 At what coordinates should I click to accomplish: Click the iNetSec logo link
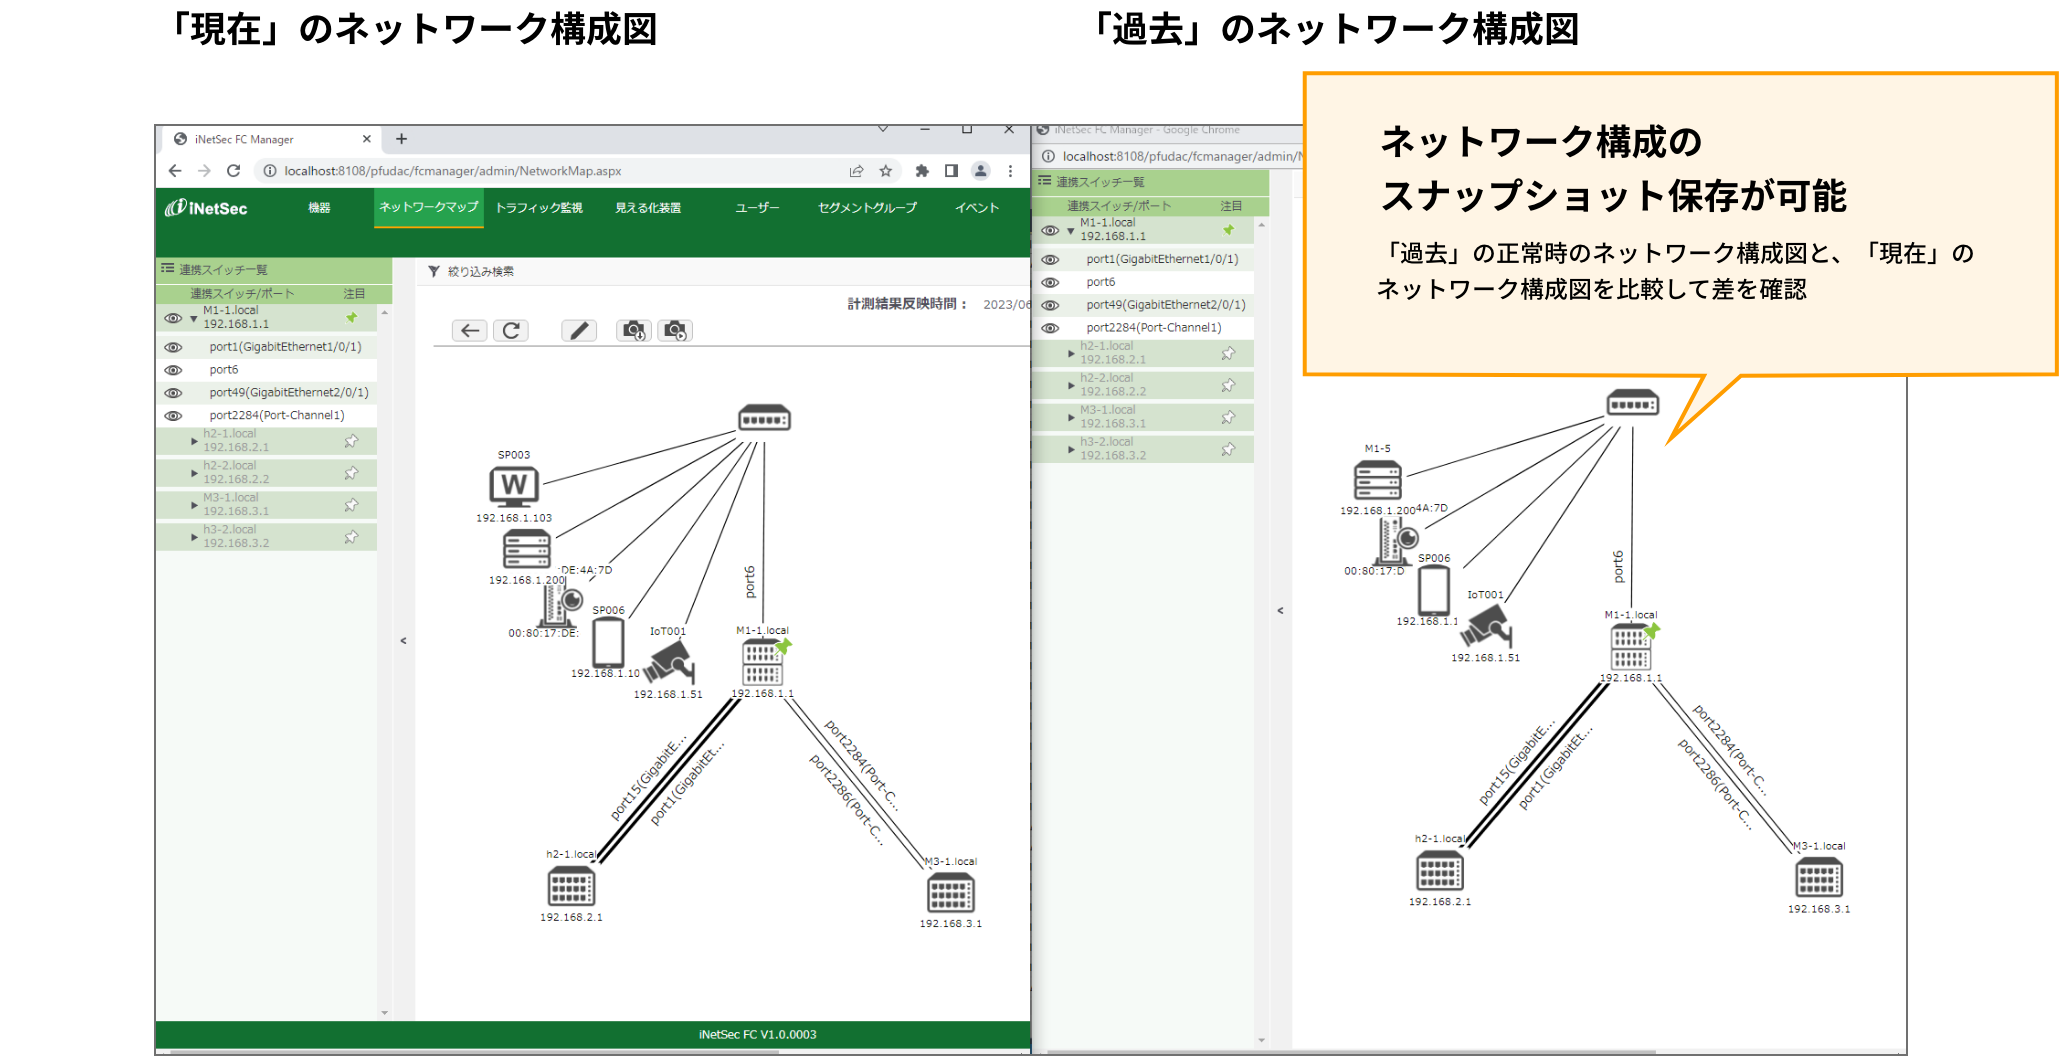tap(206, 208)
